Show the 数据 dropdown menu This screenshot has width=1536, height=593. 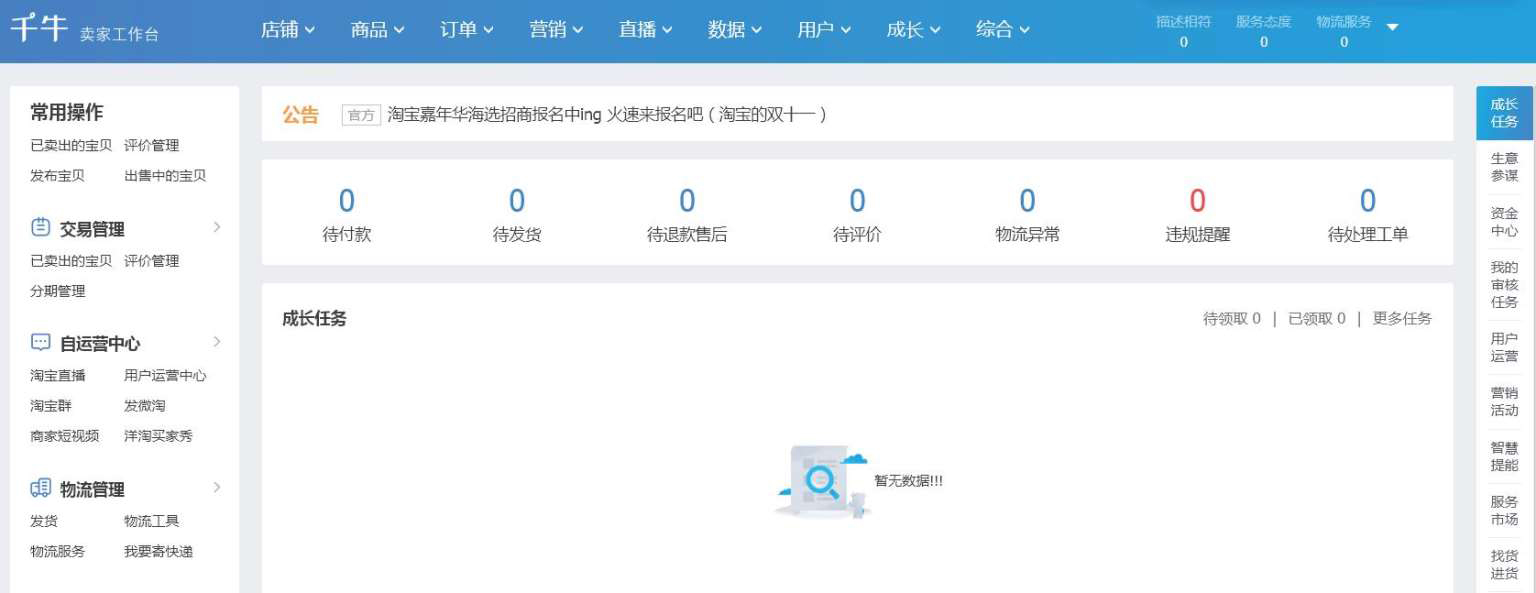[x=735, y=30]
